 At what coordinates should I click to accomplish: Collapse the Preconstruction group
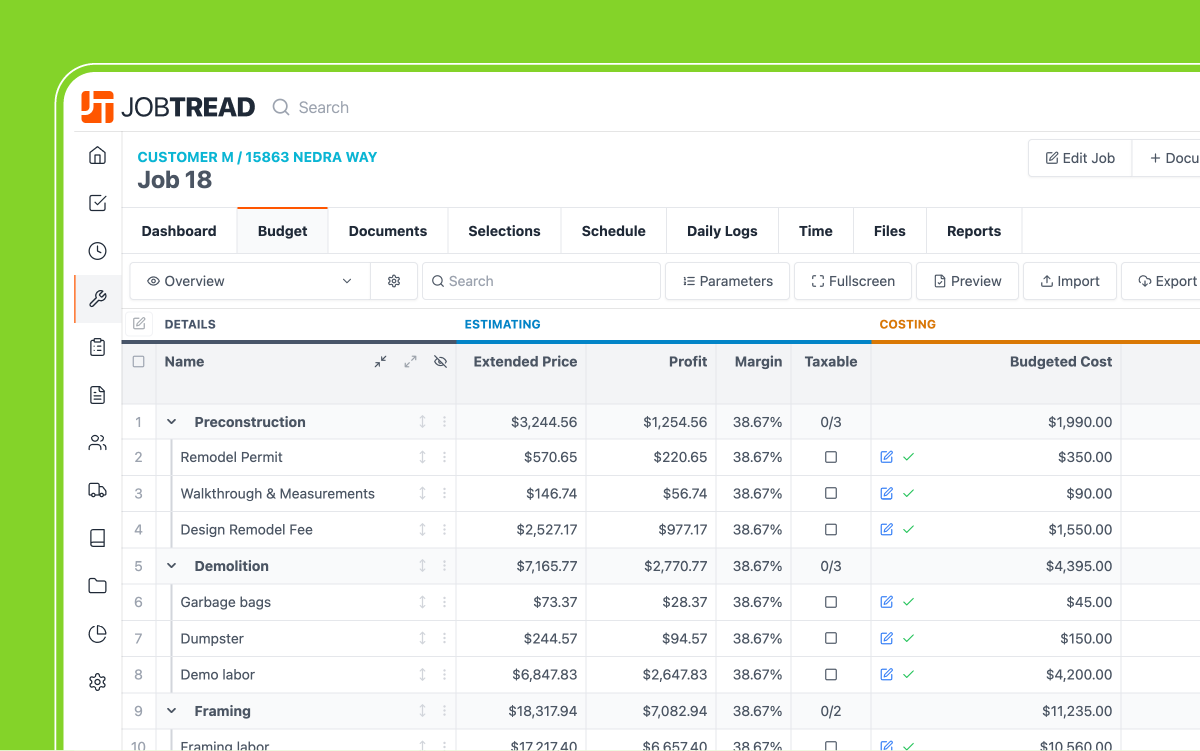tap(170, 421)
